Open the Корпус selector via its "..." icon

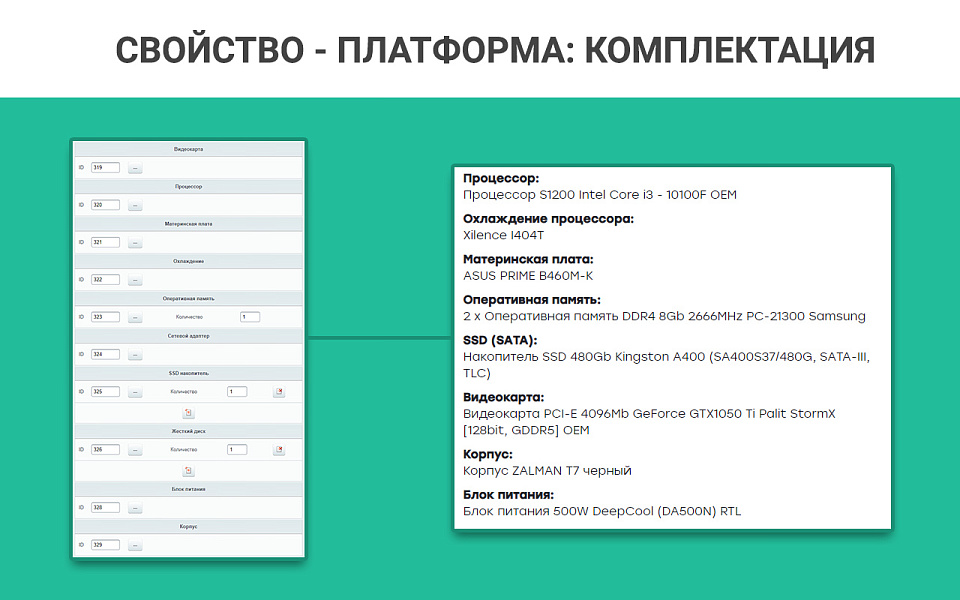point(137,545)
